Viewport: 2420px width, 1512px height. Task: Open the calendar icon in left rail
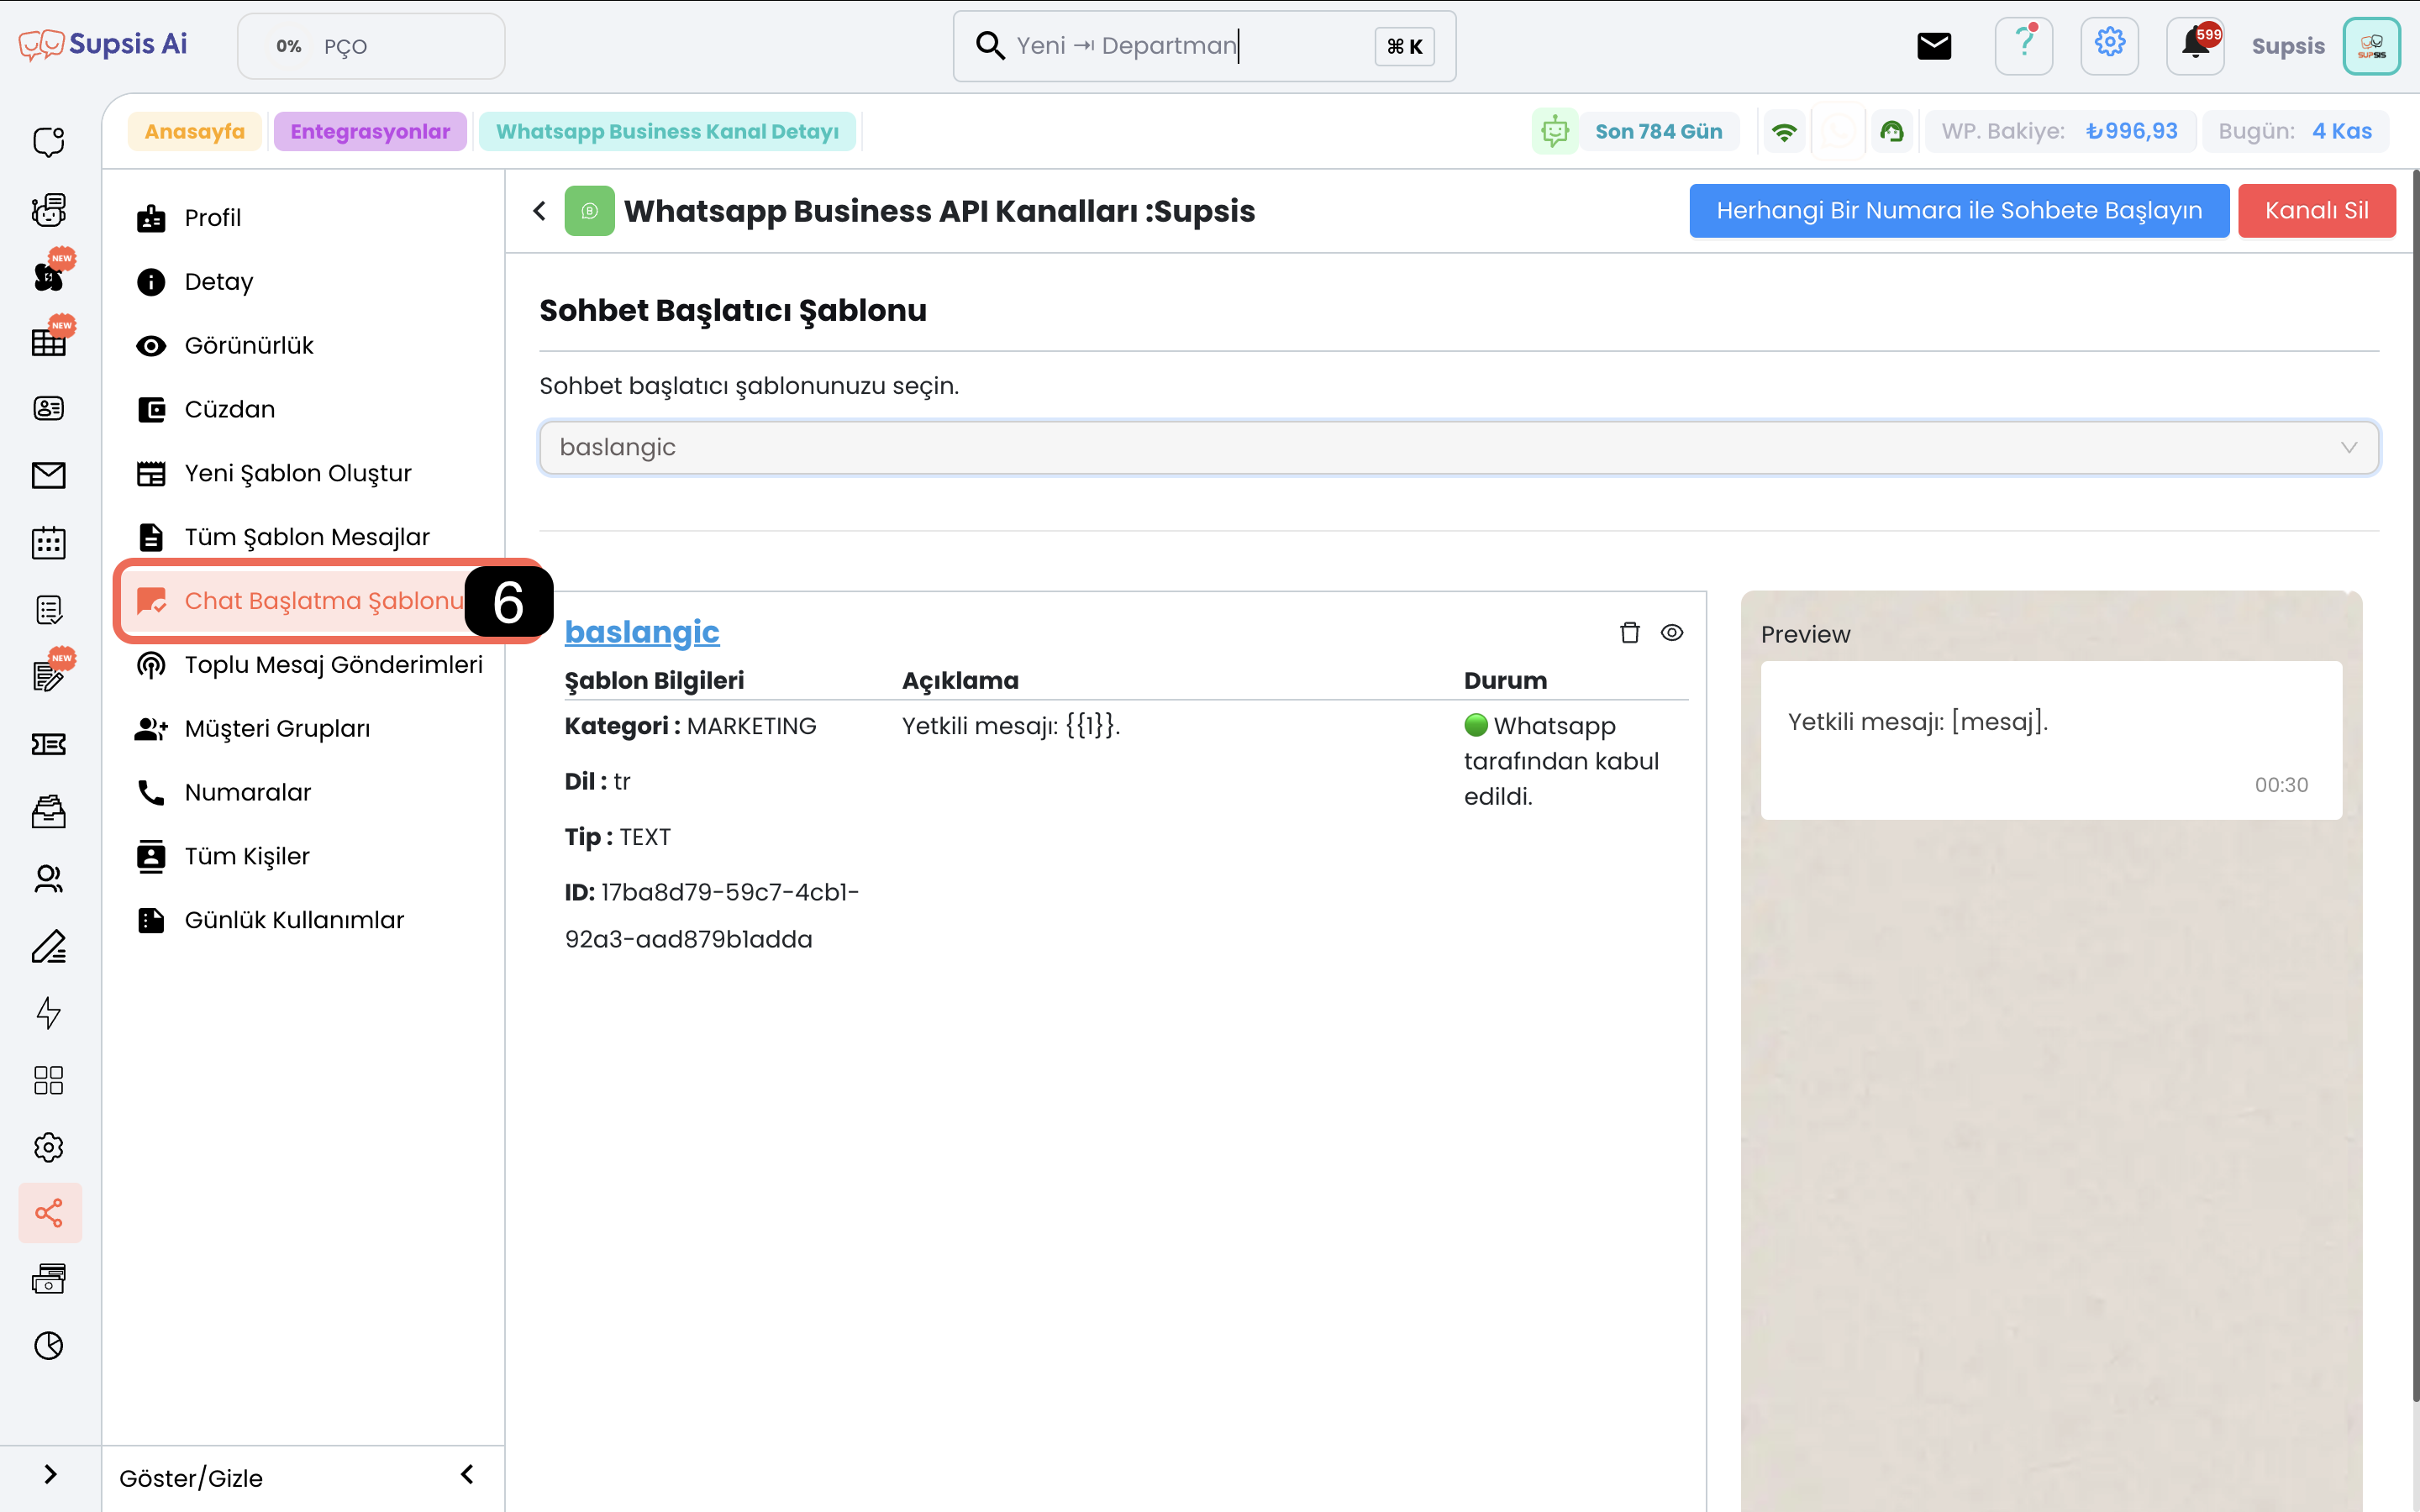(49, 543)
